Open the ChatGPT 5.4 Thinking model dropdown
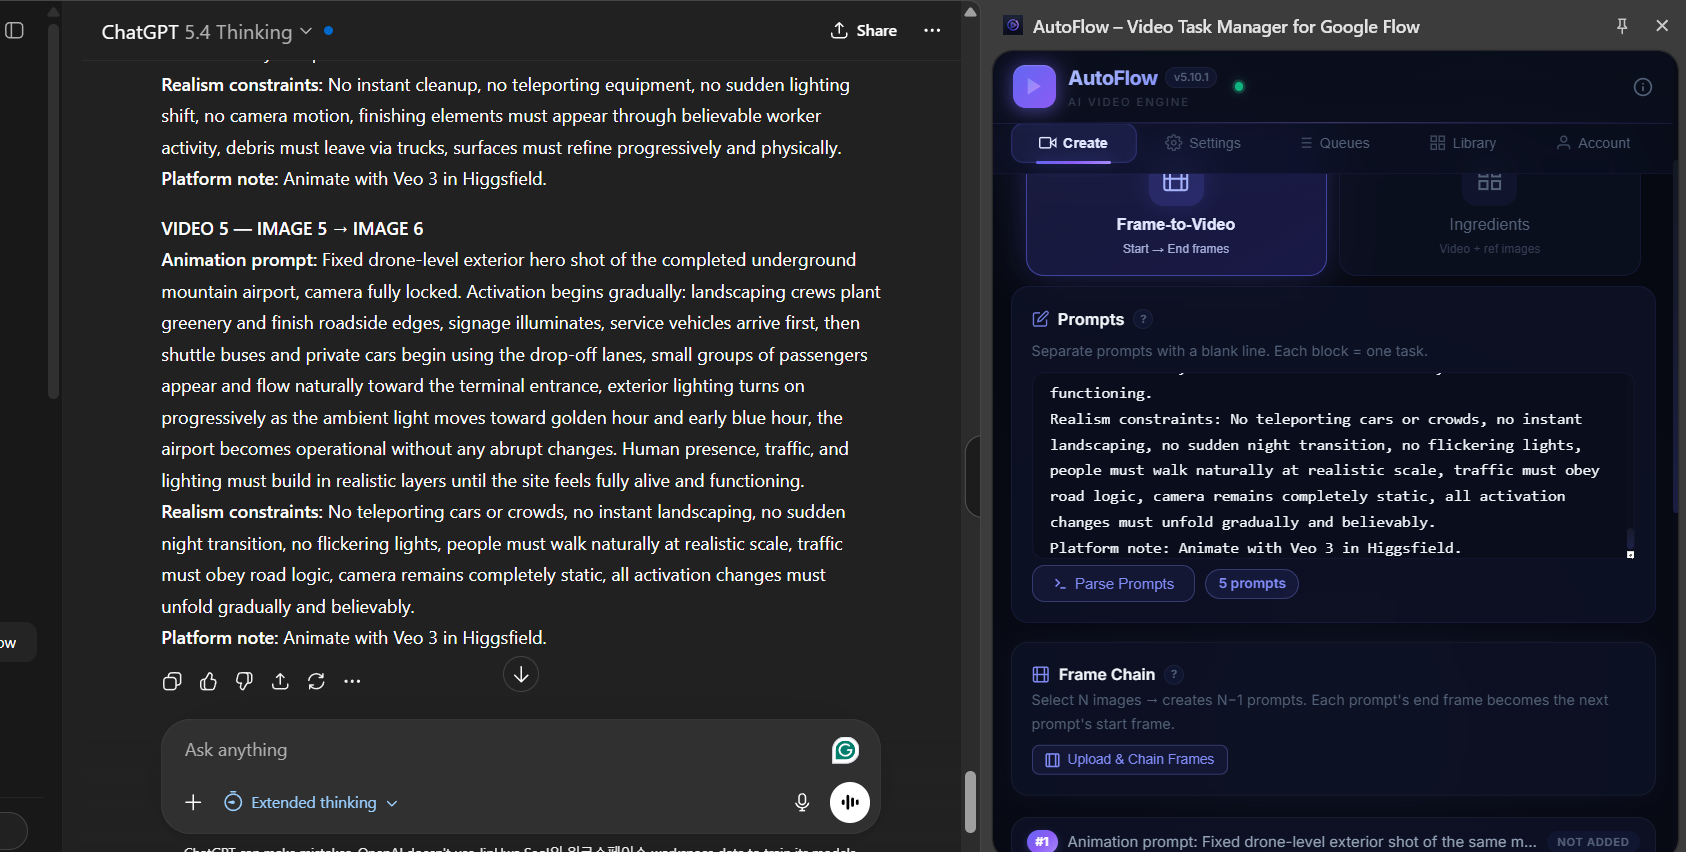 pyautogui.click(x=207, y=32)
